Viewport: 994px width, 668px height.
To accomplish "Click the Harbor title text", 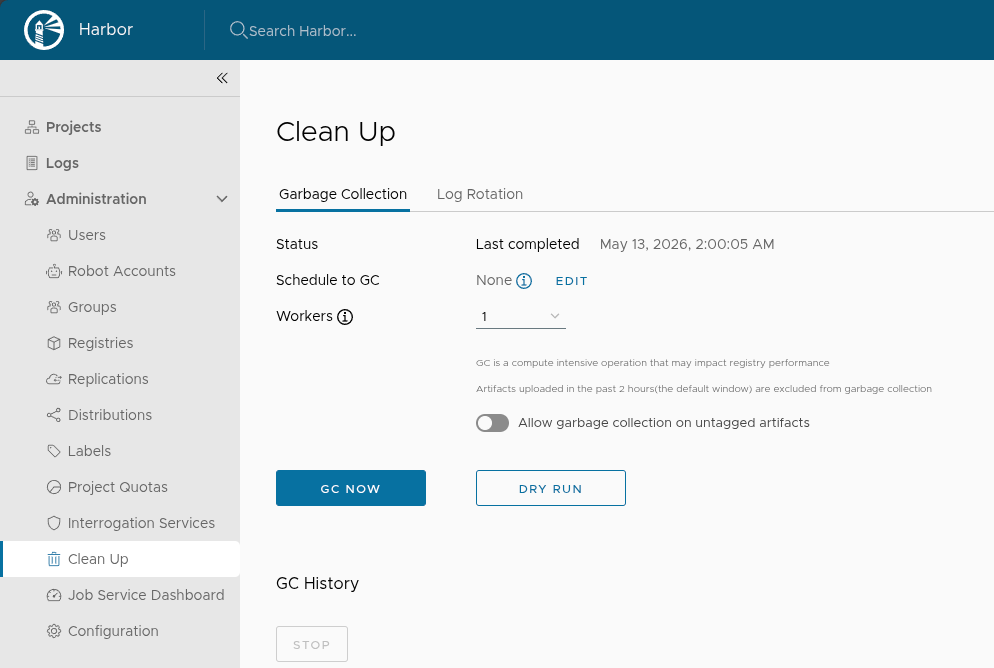I will click(106, 29).
